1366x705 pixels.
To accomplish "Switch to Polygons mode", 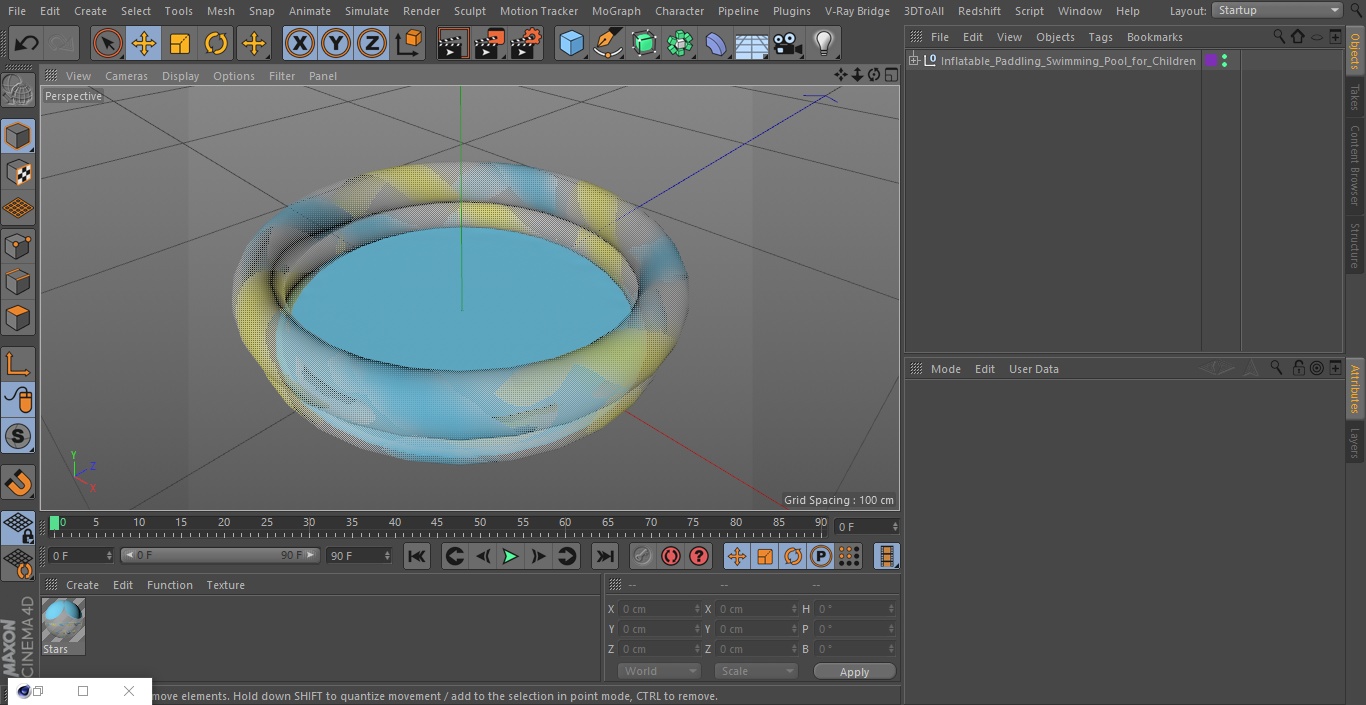I will tap(18, 318).
